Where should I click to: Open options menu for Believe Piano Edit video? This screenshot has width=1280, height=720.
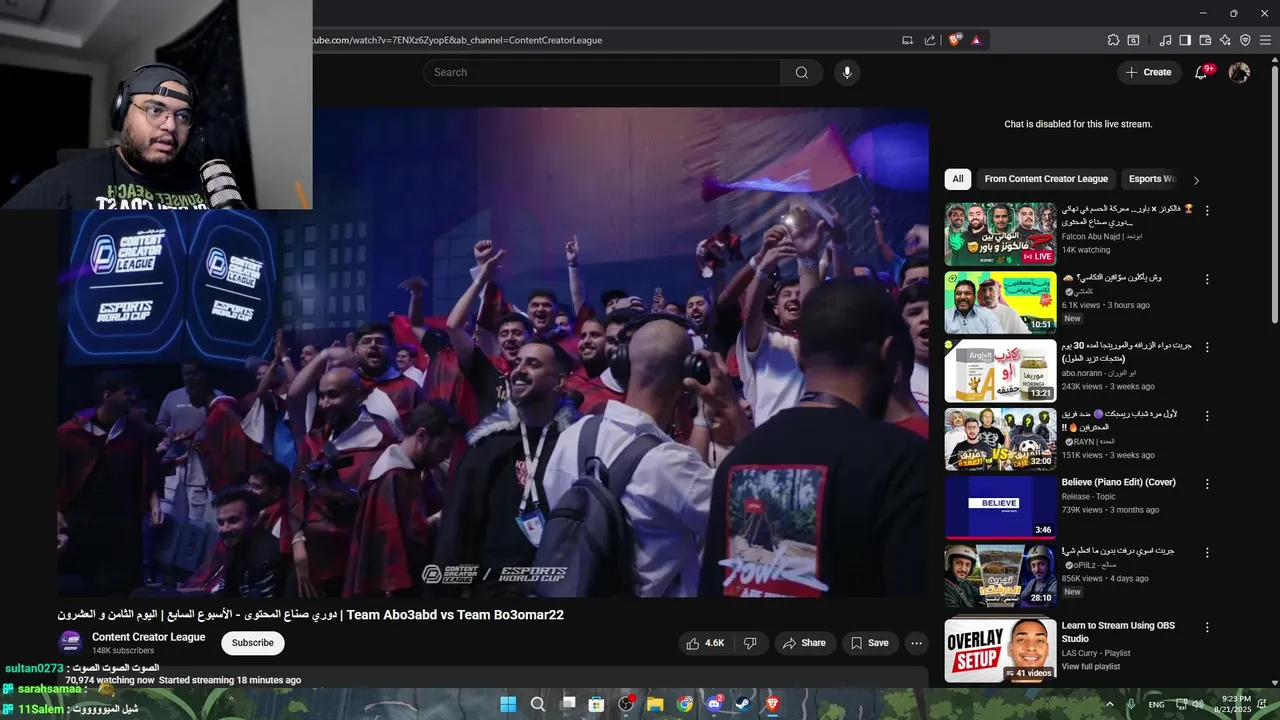tap(1207, 484)
